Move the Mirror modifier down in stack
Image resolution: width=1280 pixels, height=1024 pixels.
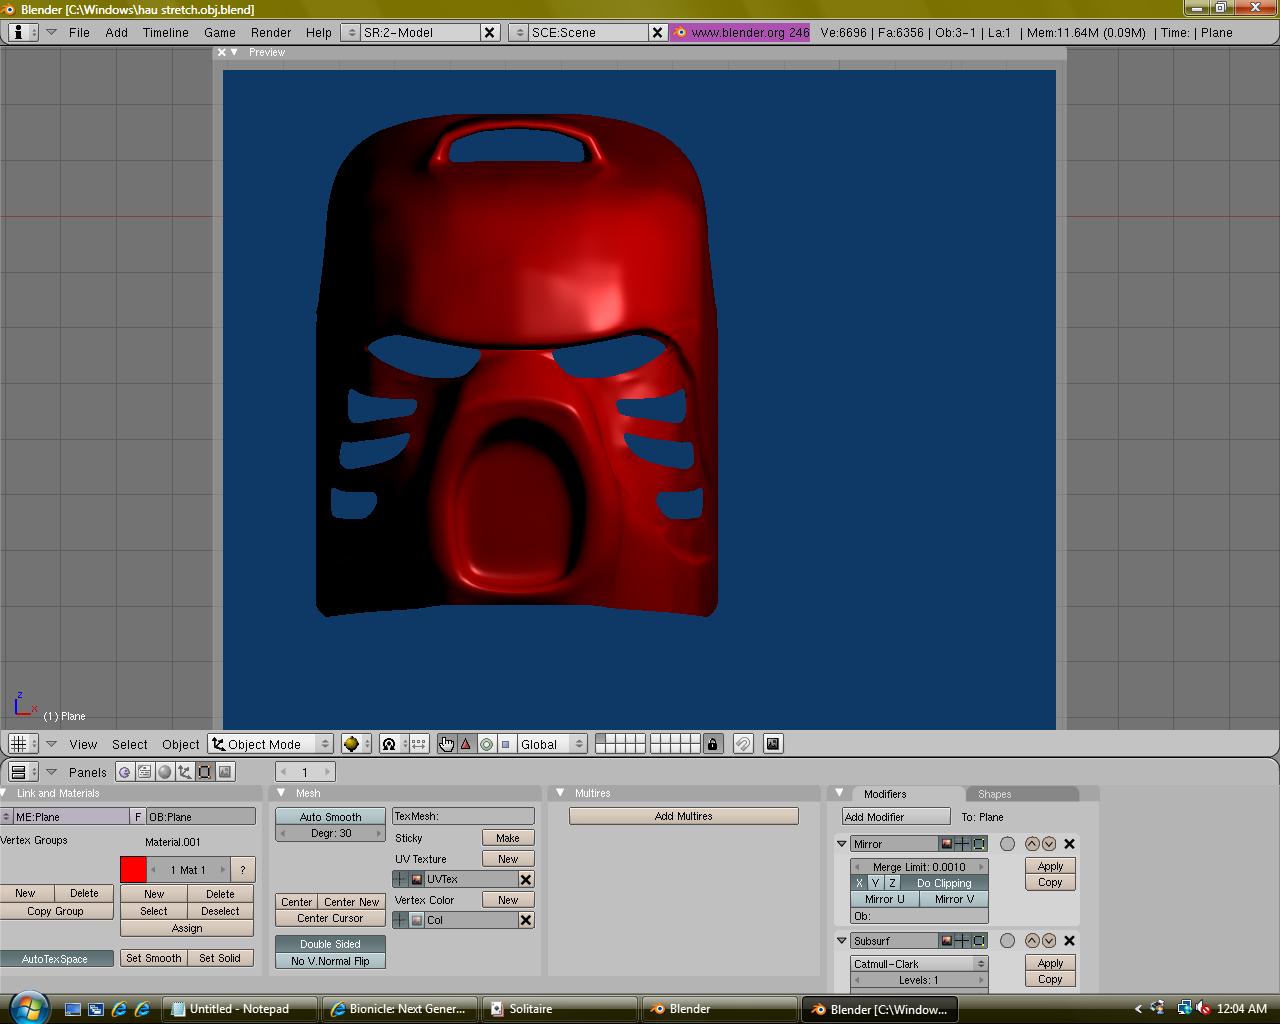point(1049,844)
